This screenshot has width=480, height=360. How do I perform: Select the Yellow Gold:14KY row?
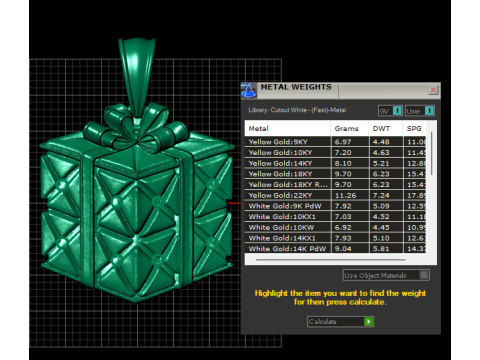pos(335,163)
